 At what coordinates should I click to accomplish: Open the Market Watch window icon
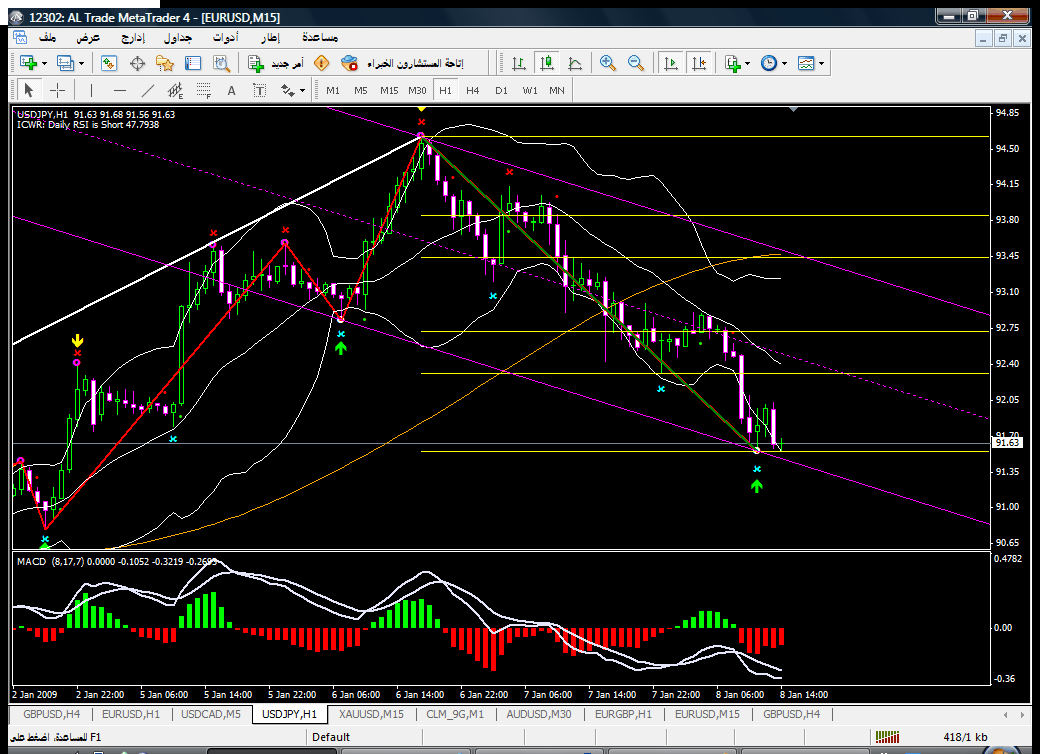(x=109, y=63)
